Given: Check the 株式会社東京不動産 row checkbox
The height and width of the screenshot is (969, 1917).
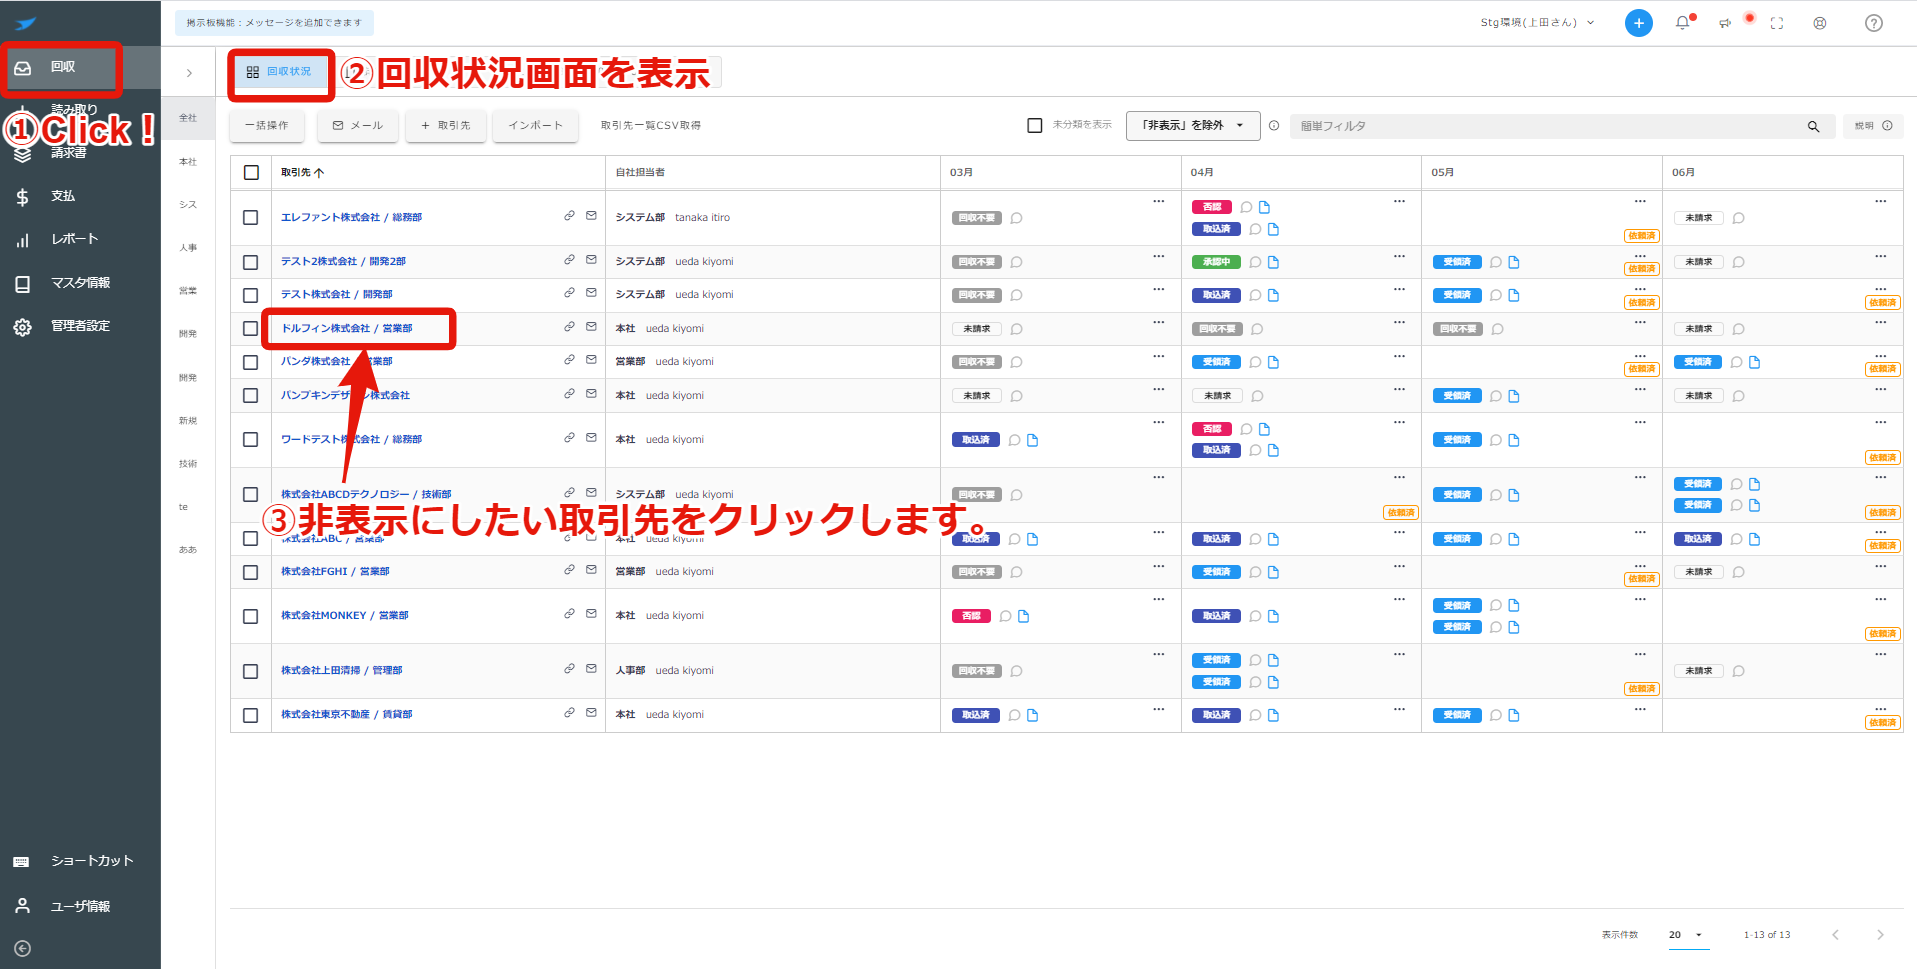Looking at the screenshot, I should pos(251,715).
